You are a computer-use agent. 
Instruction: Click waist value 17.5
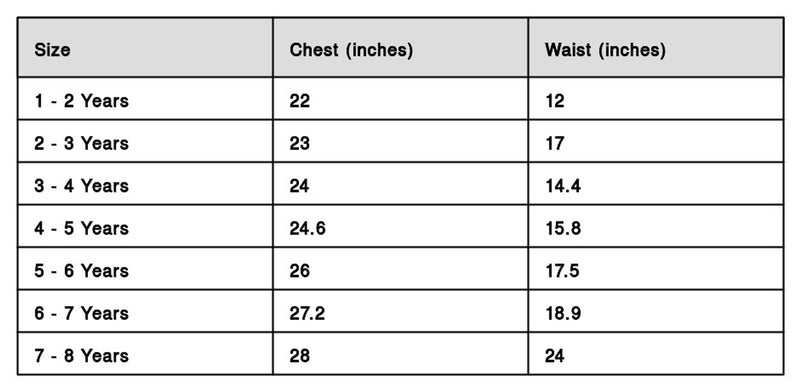point(562,271)
